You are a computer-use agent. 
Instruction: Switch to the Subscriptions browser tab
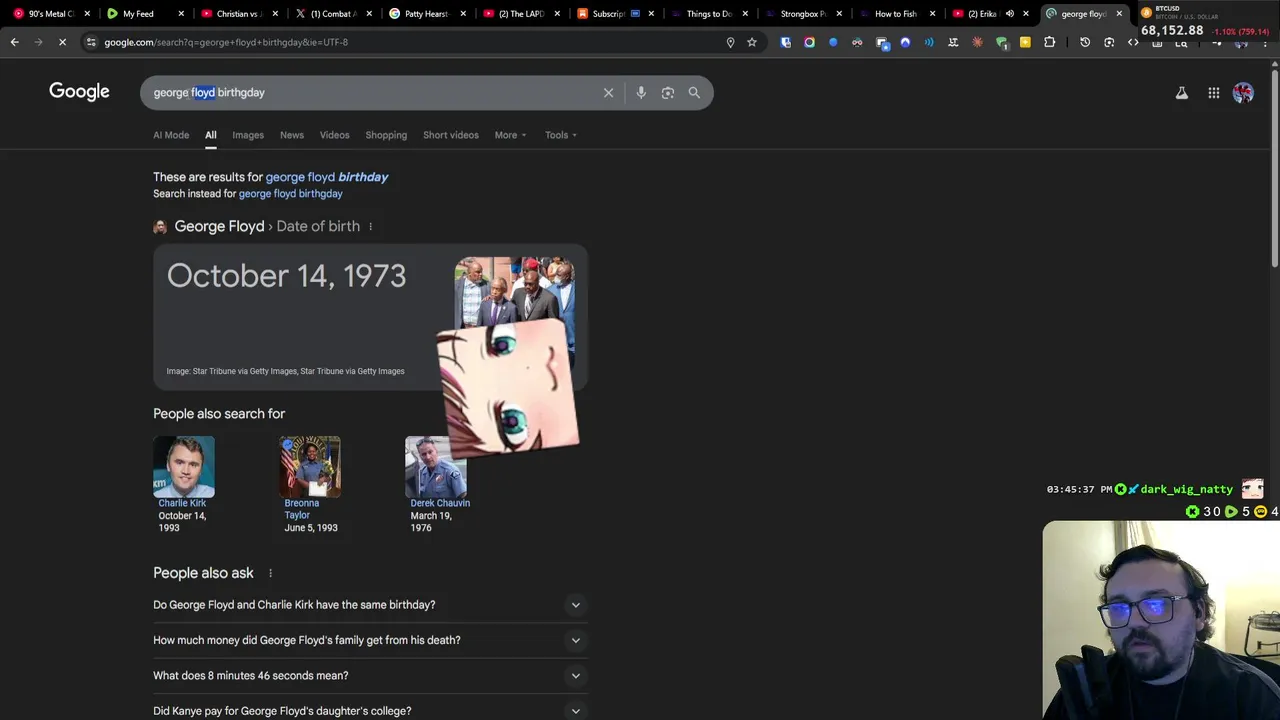coord(613,14)
